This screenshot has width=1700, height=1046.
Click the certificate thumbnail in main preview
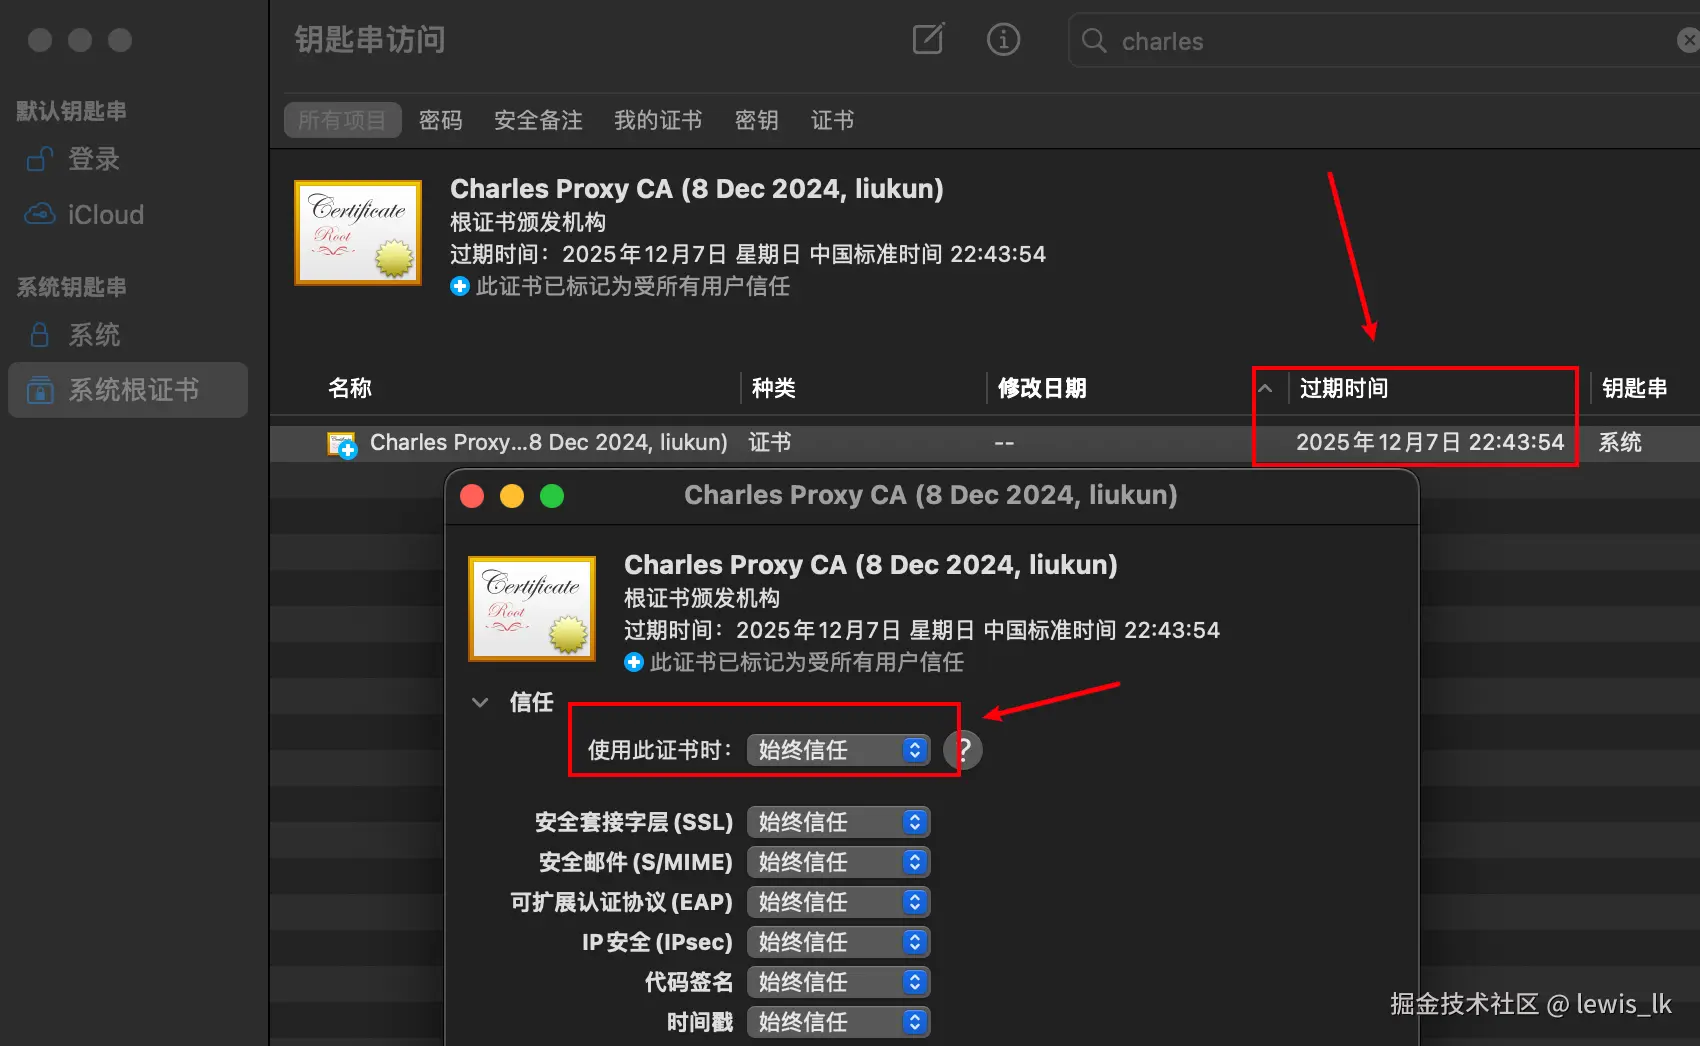click(358, 233)
